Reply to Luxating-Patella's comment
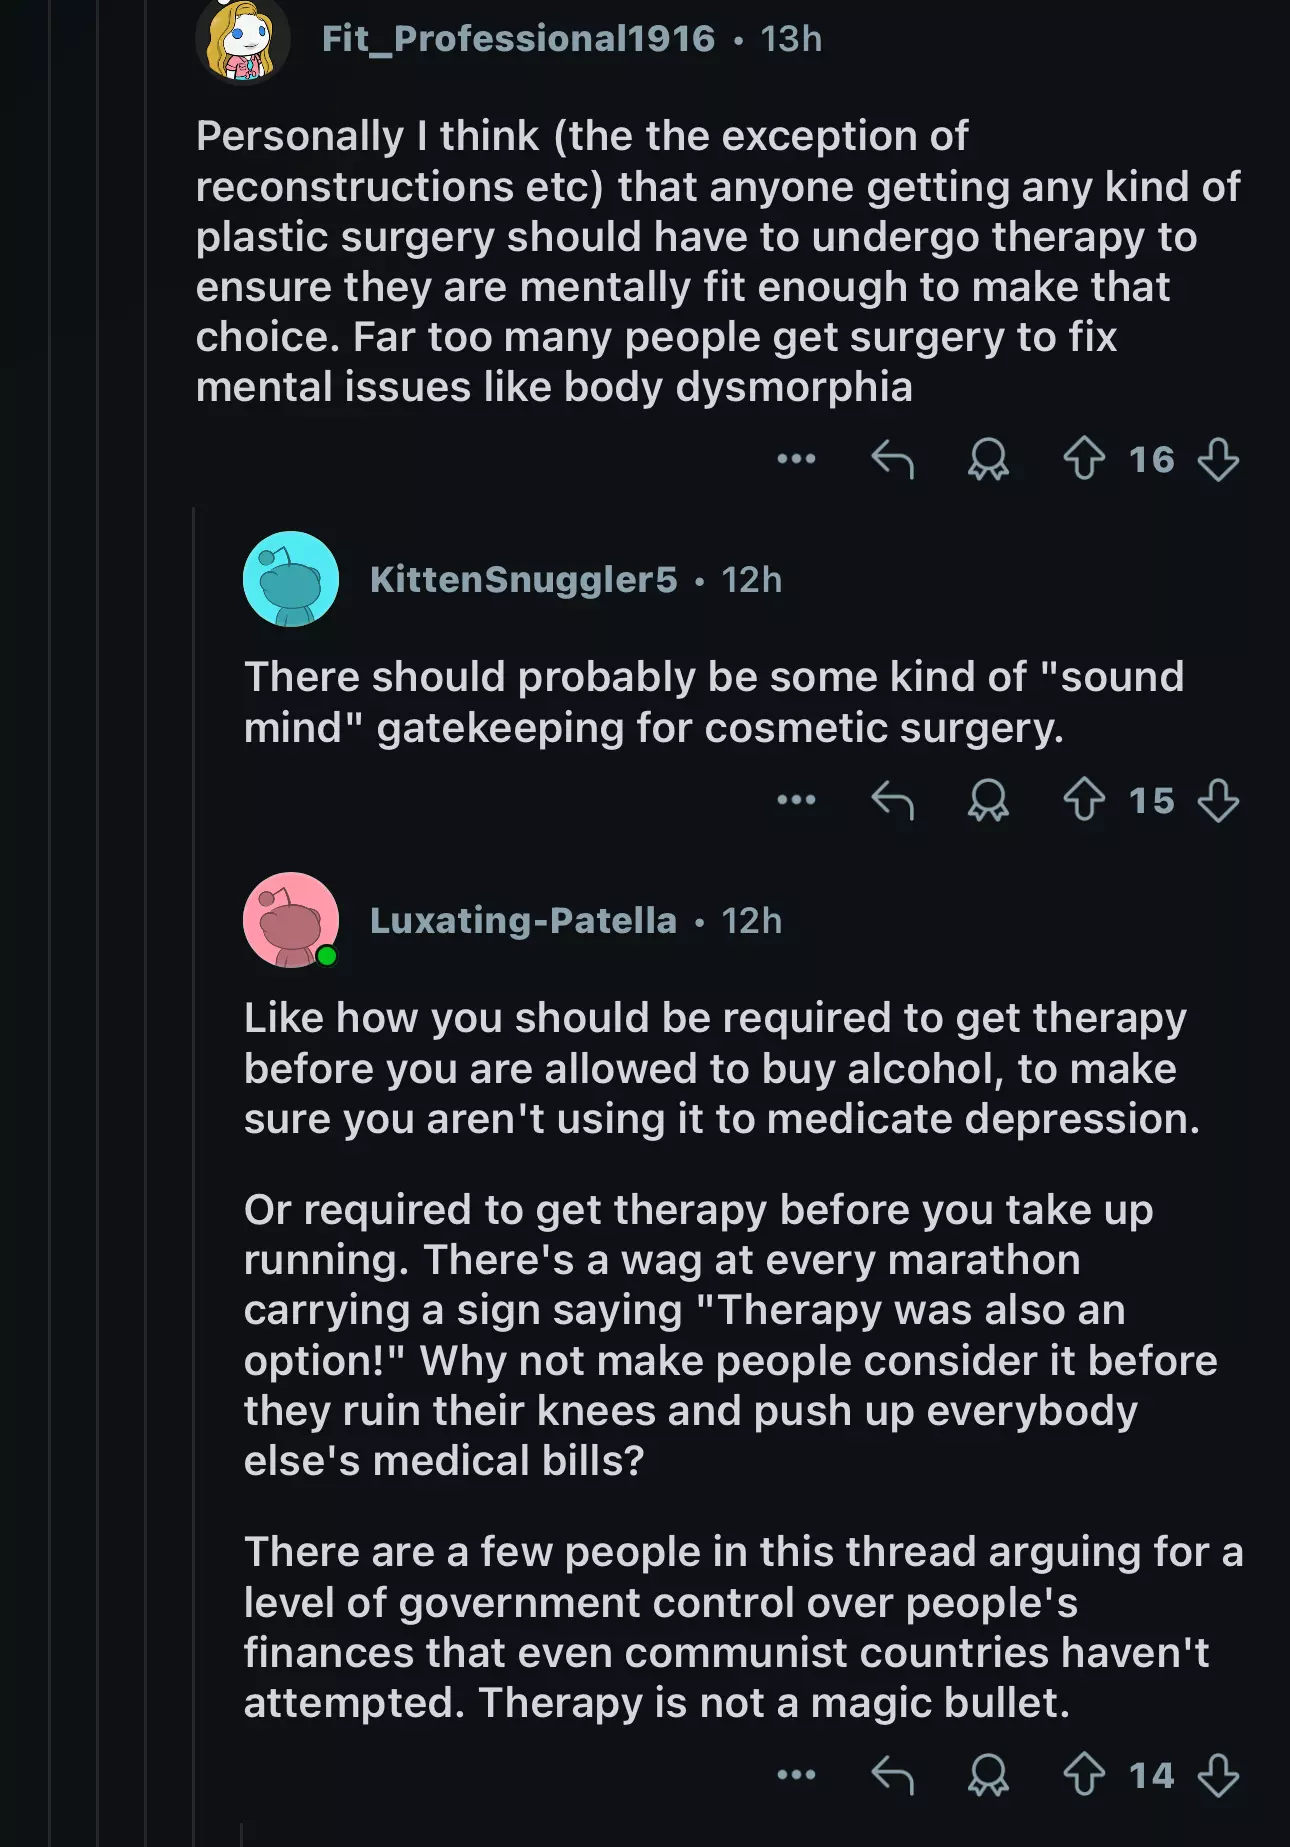 pyautogui.click(x=892, y=1776)
